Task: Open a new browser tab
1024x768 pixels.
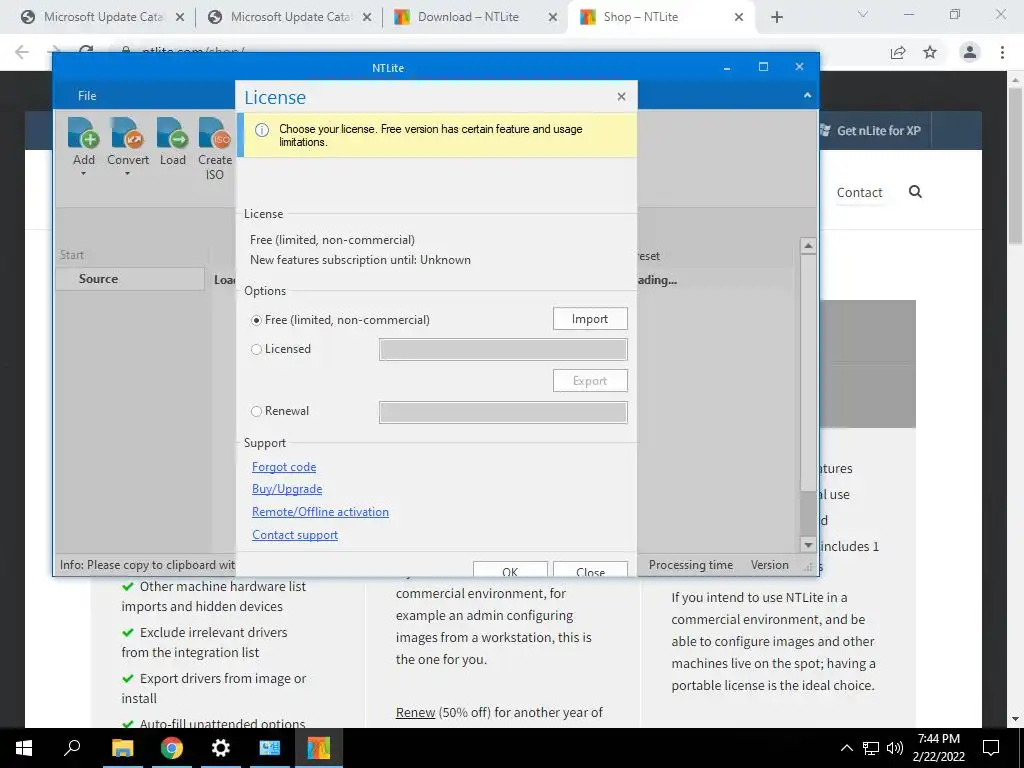Action: [776, 17]
